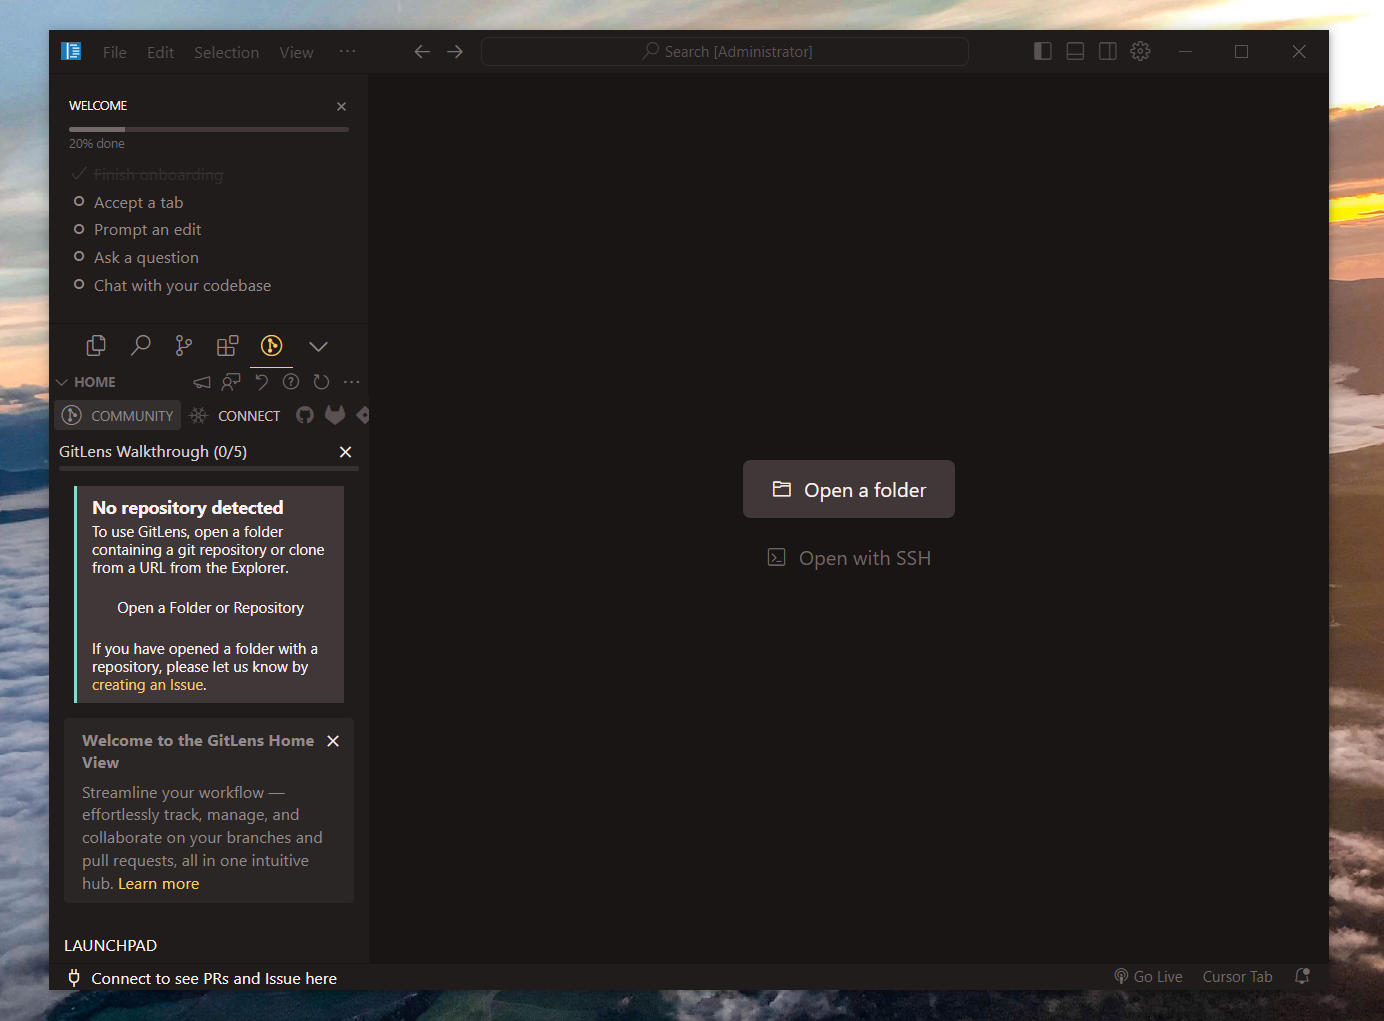Open more actions ellipsis in HOME header
Viewport: 1384px width, 1021px height.
click(351, 382)
